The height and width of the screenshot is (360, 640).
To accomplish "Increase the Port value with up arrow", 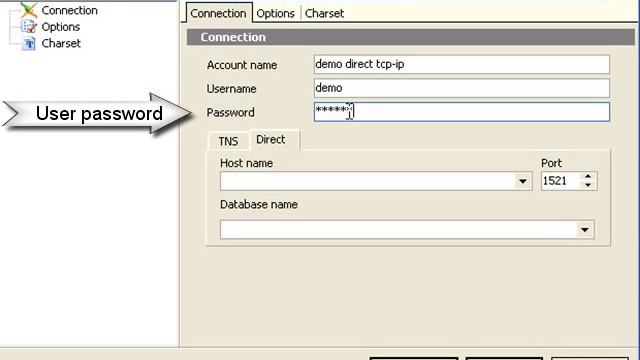I will click(x=588, y=176).
